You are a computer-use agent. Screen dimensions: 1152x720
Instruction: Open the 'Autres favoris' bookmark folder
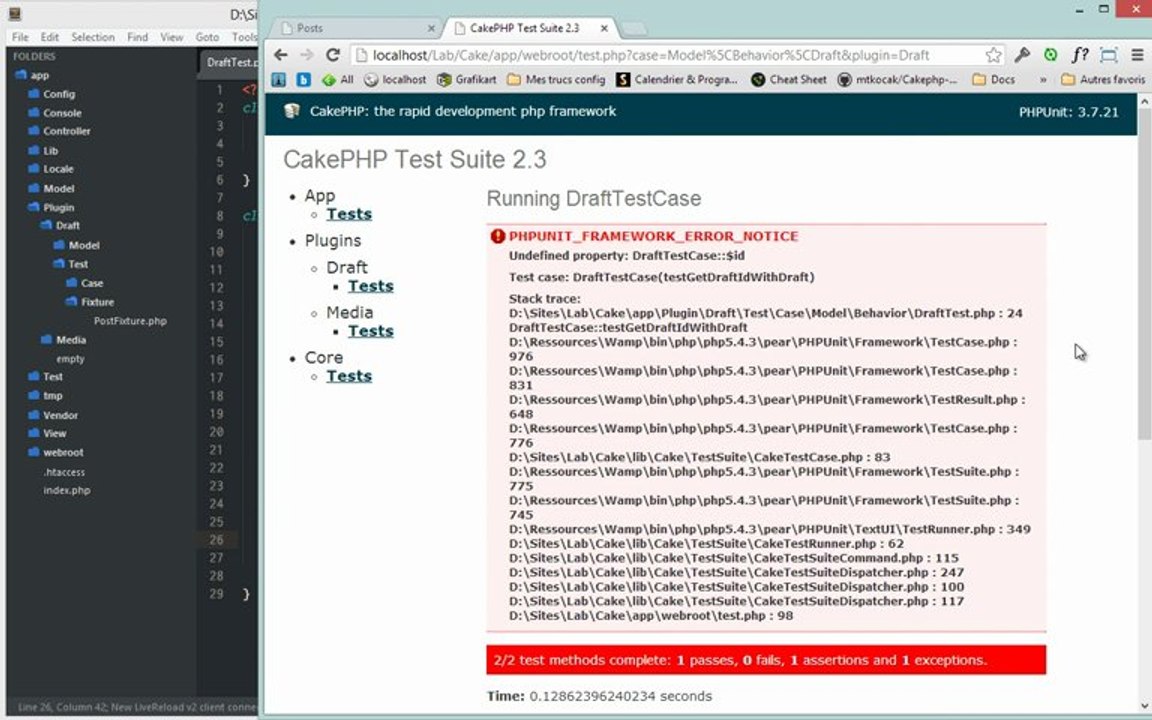coord(1103,79)
